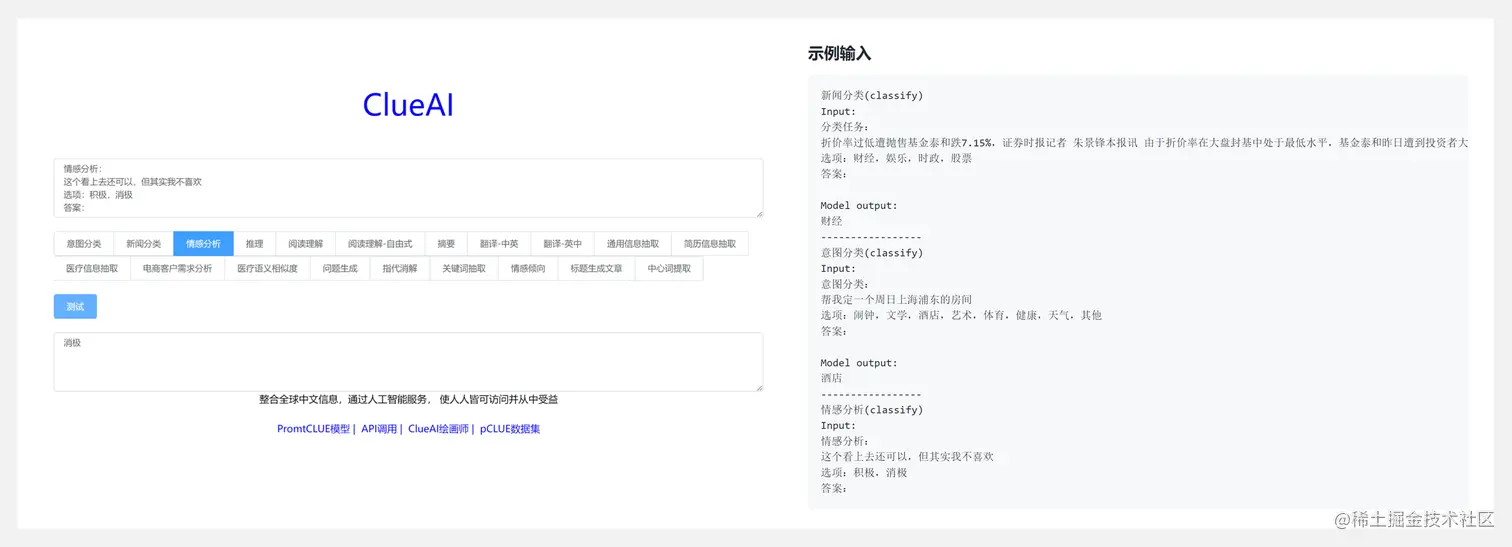Click the 新闻分类(classify) line in examples
The height and width of the screenshot is (547, 1512).
point(872,95)
